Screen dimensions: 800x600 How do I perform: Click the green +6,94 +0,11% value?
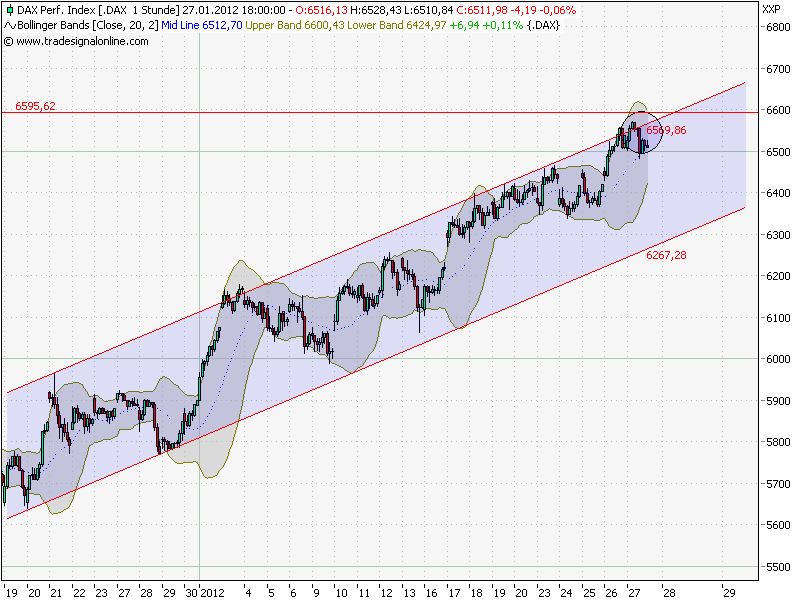point(486,26)
